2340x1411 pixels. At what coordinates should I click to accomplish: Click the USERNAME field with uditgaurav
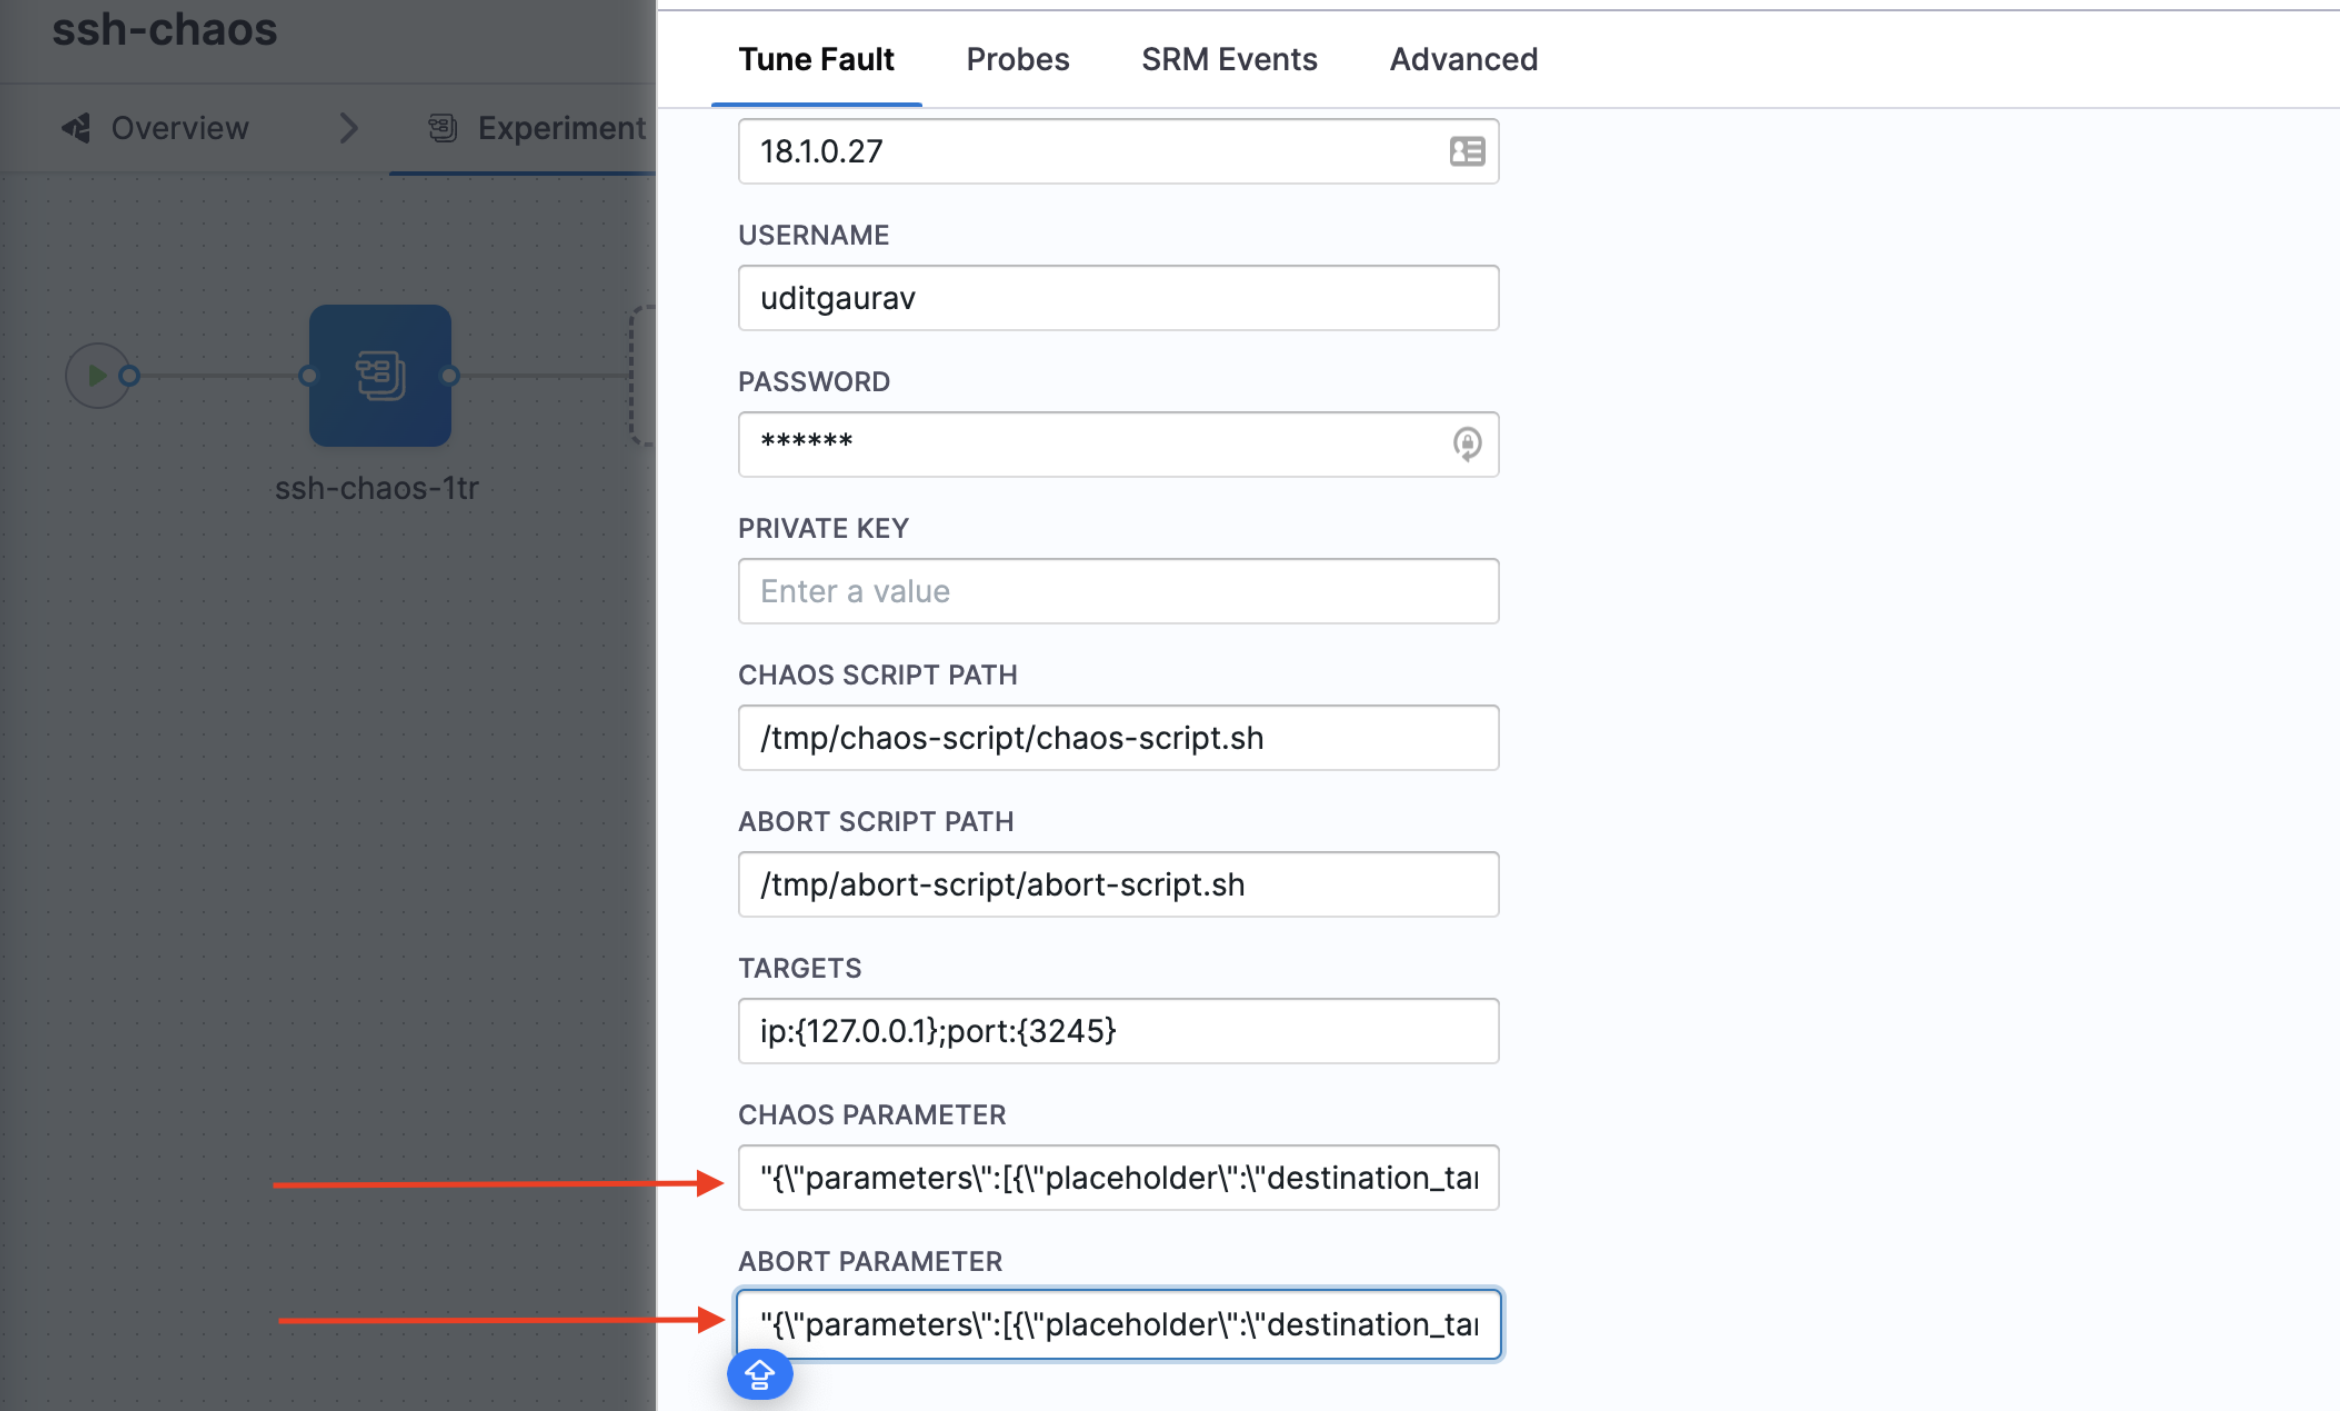[x=1117, y=298]
